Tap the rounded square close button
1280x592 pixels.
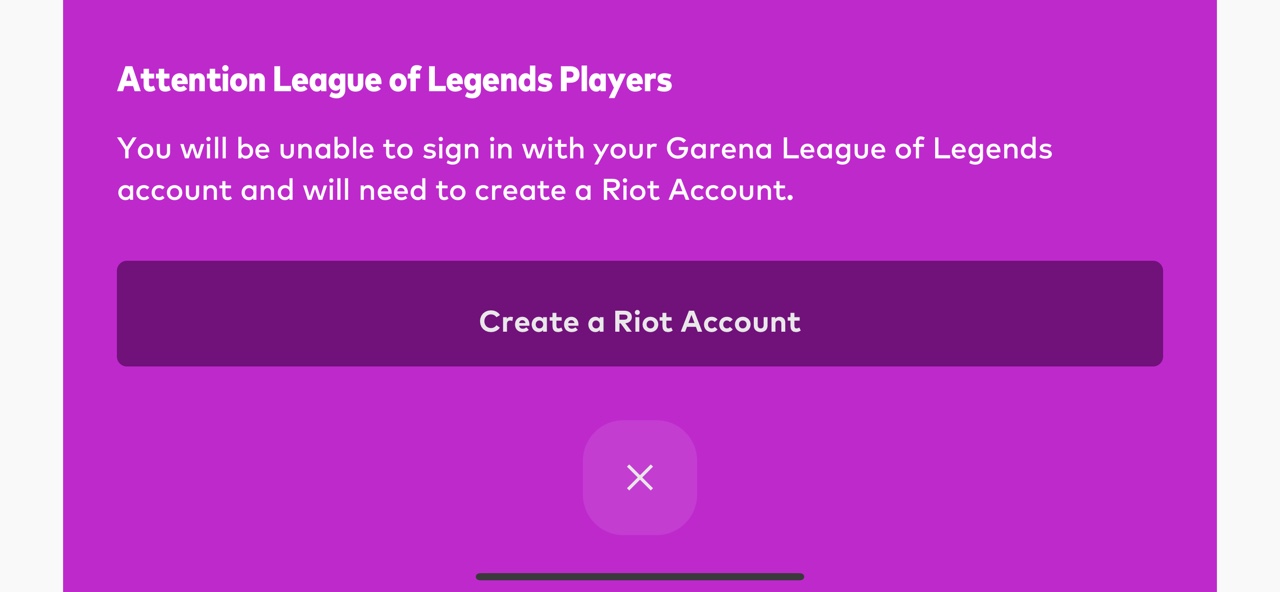coord(640,477)
